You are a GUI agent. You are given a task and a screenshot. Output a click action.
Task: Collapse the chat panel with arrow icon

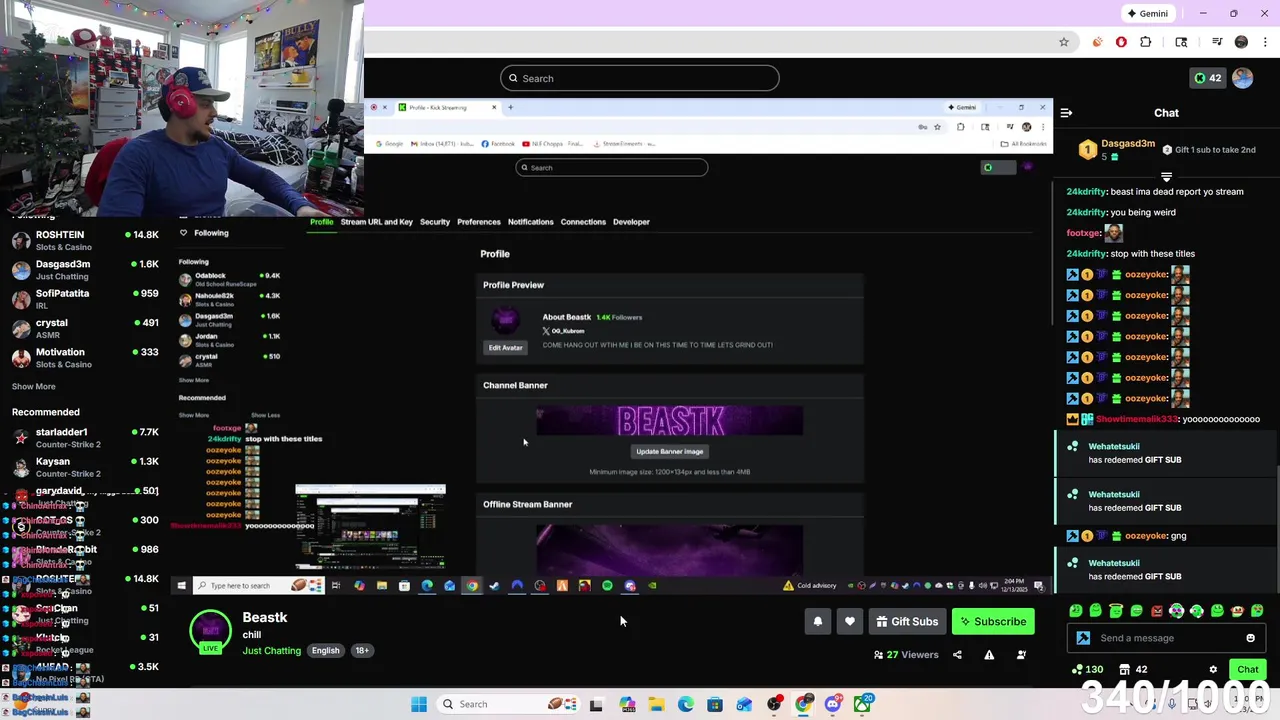tap(1066, 113)
